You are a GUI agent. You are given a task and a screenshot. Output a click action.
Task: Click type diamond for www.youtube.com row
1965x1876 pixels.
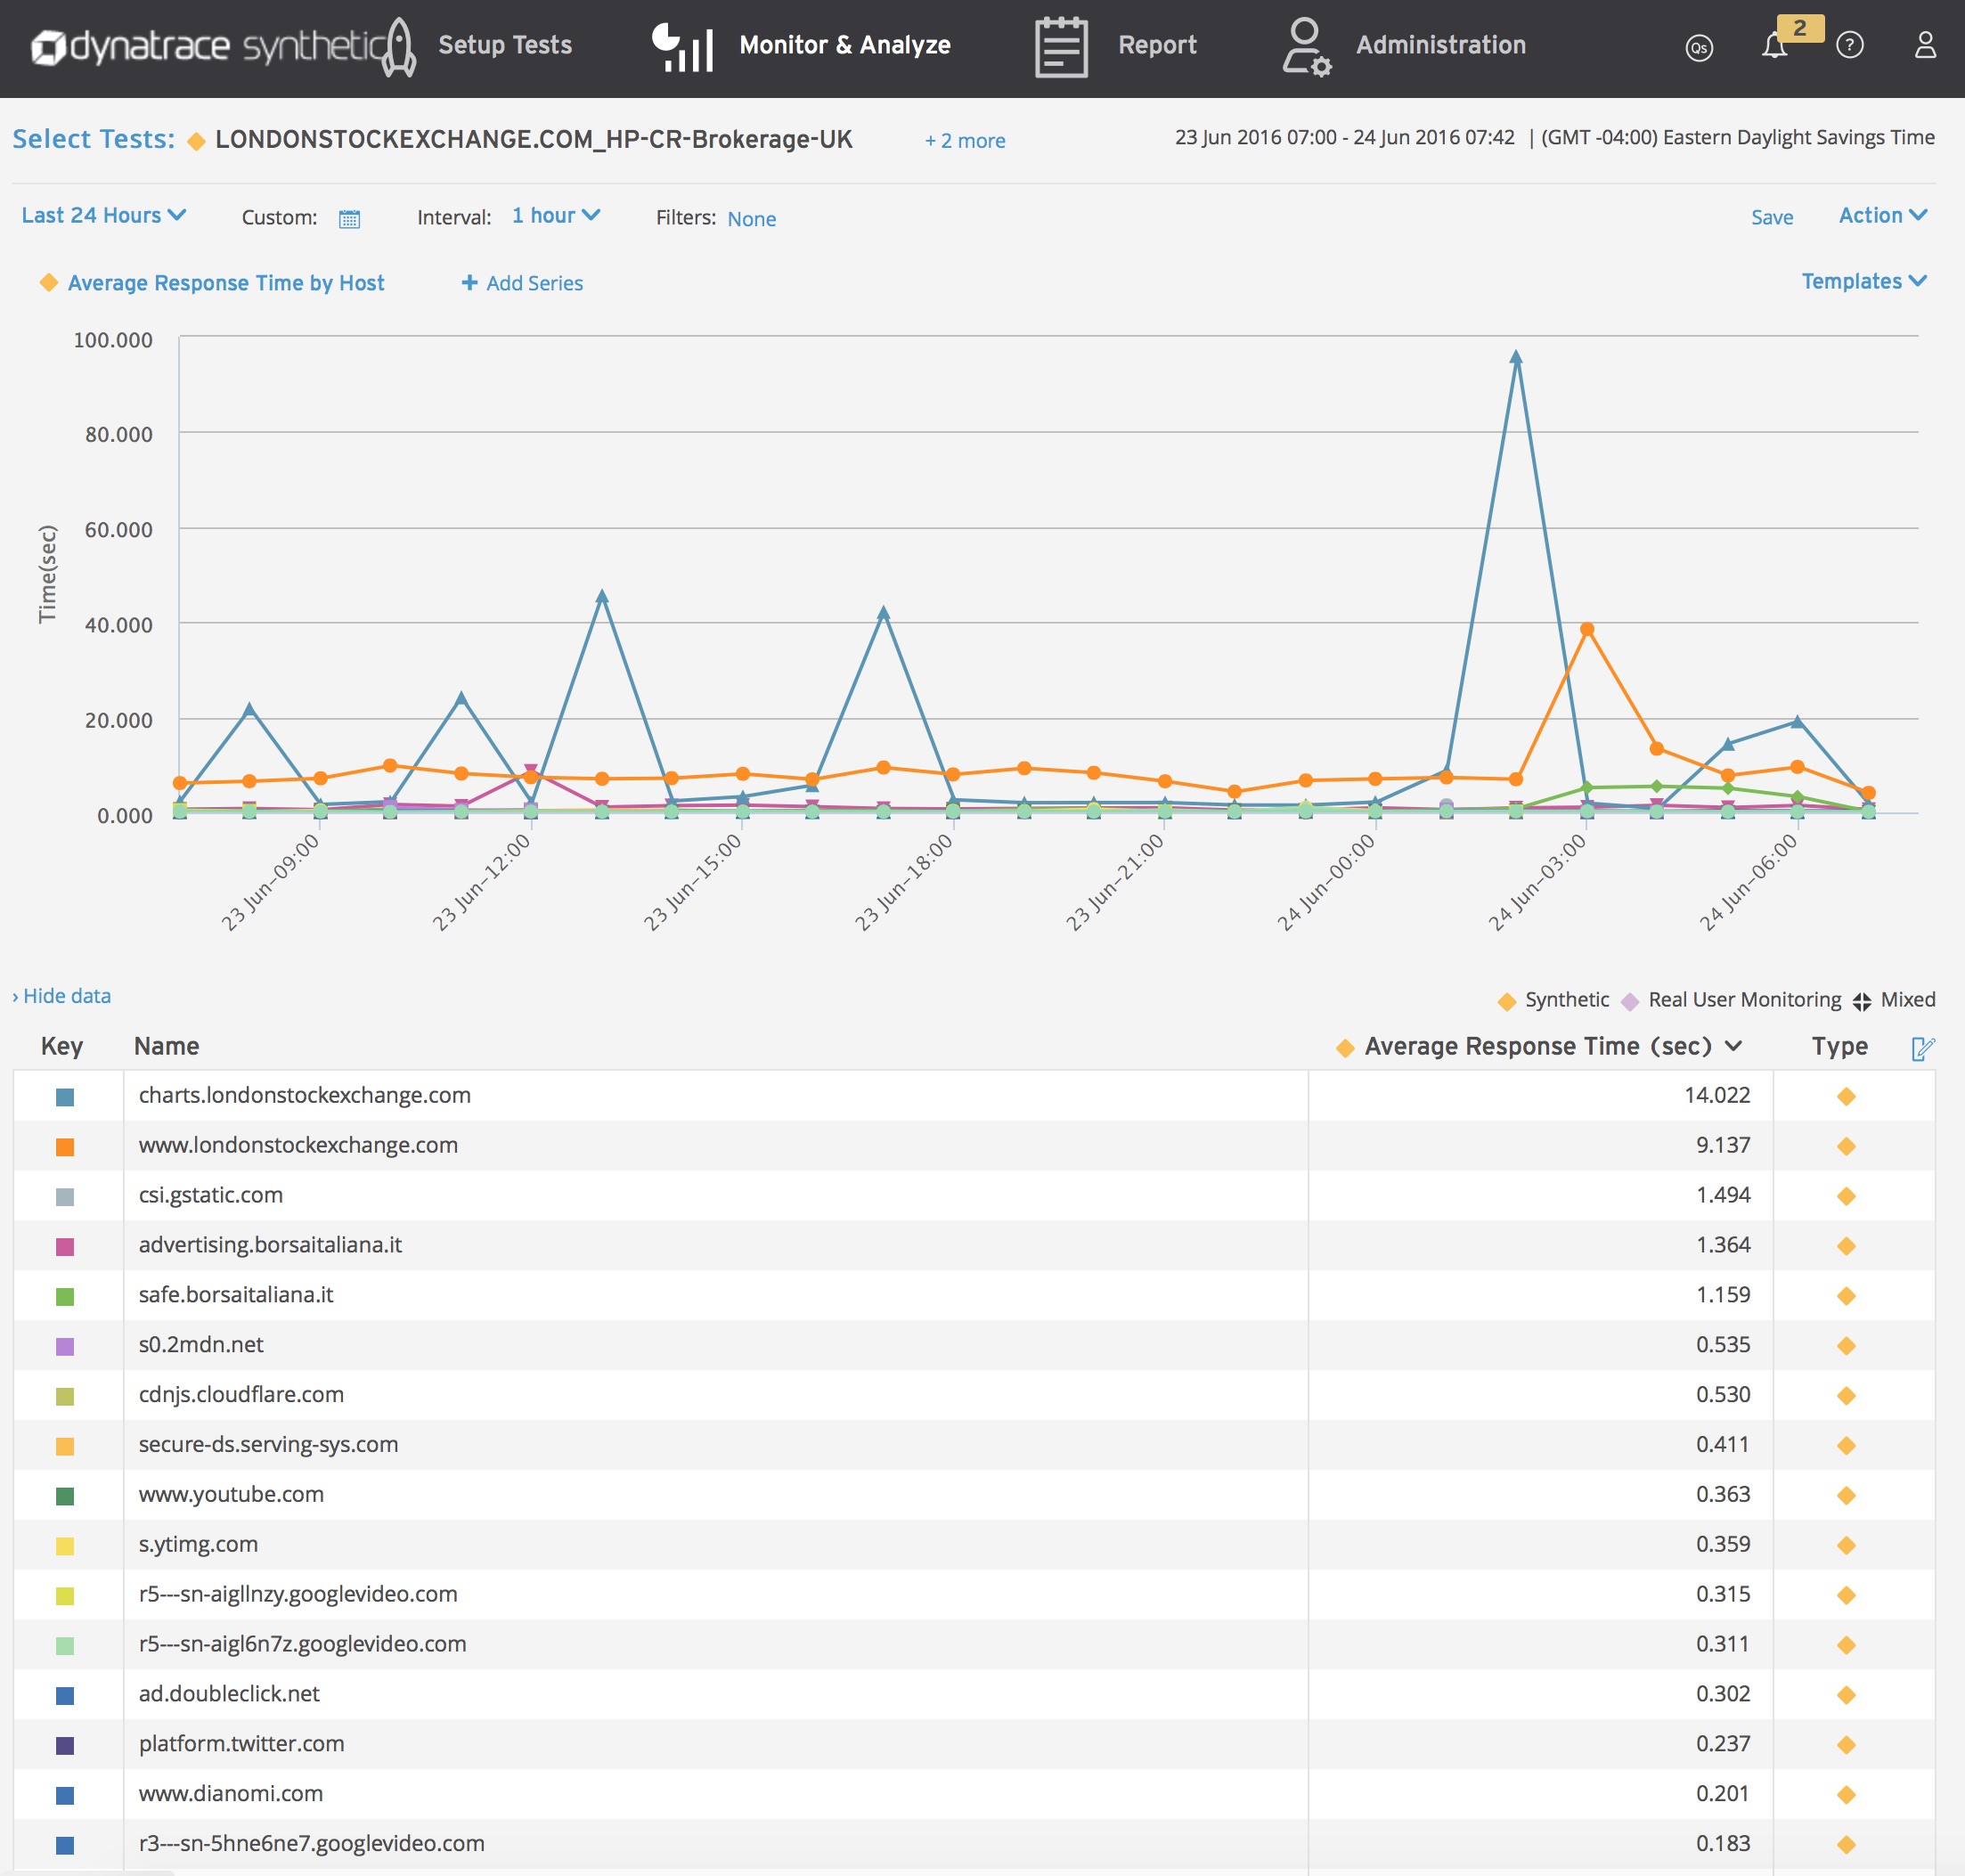[1846, 1495]
